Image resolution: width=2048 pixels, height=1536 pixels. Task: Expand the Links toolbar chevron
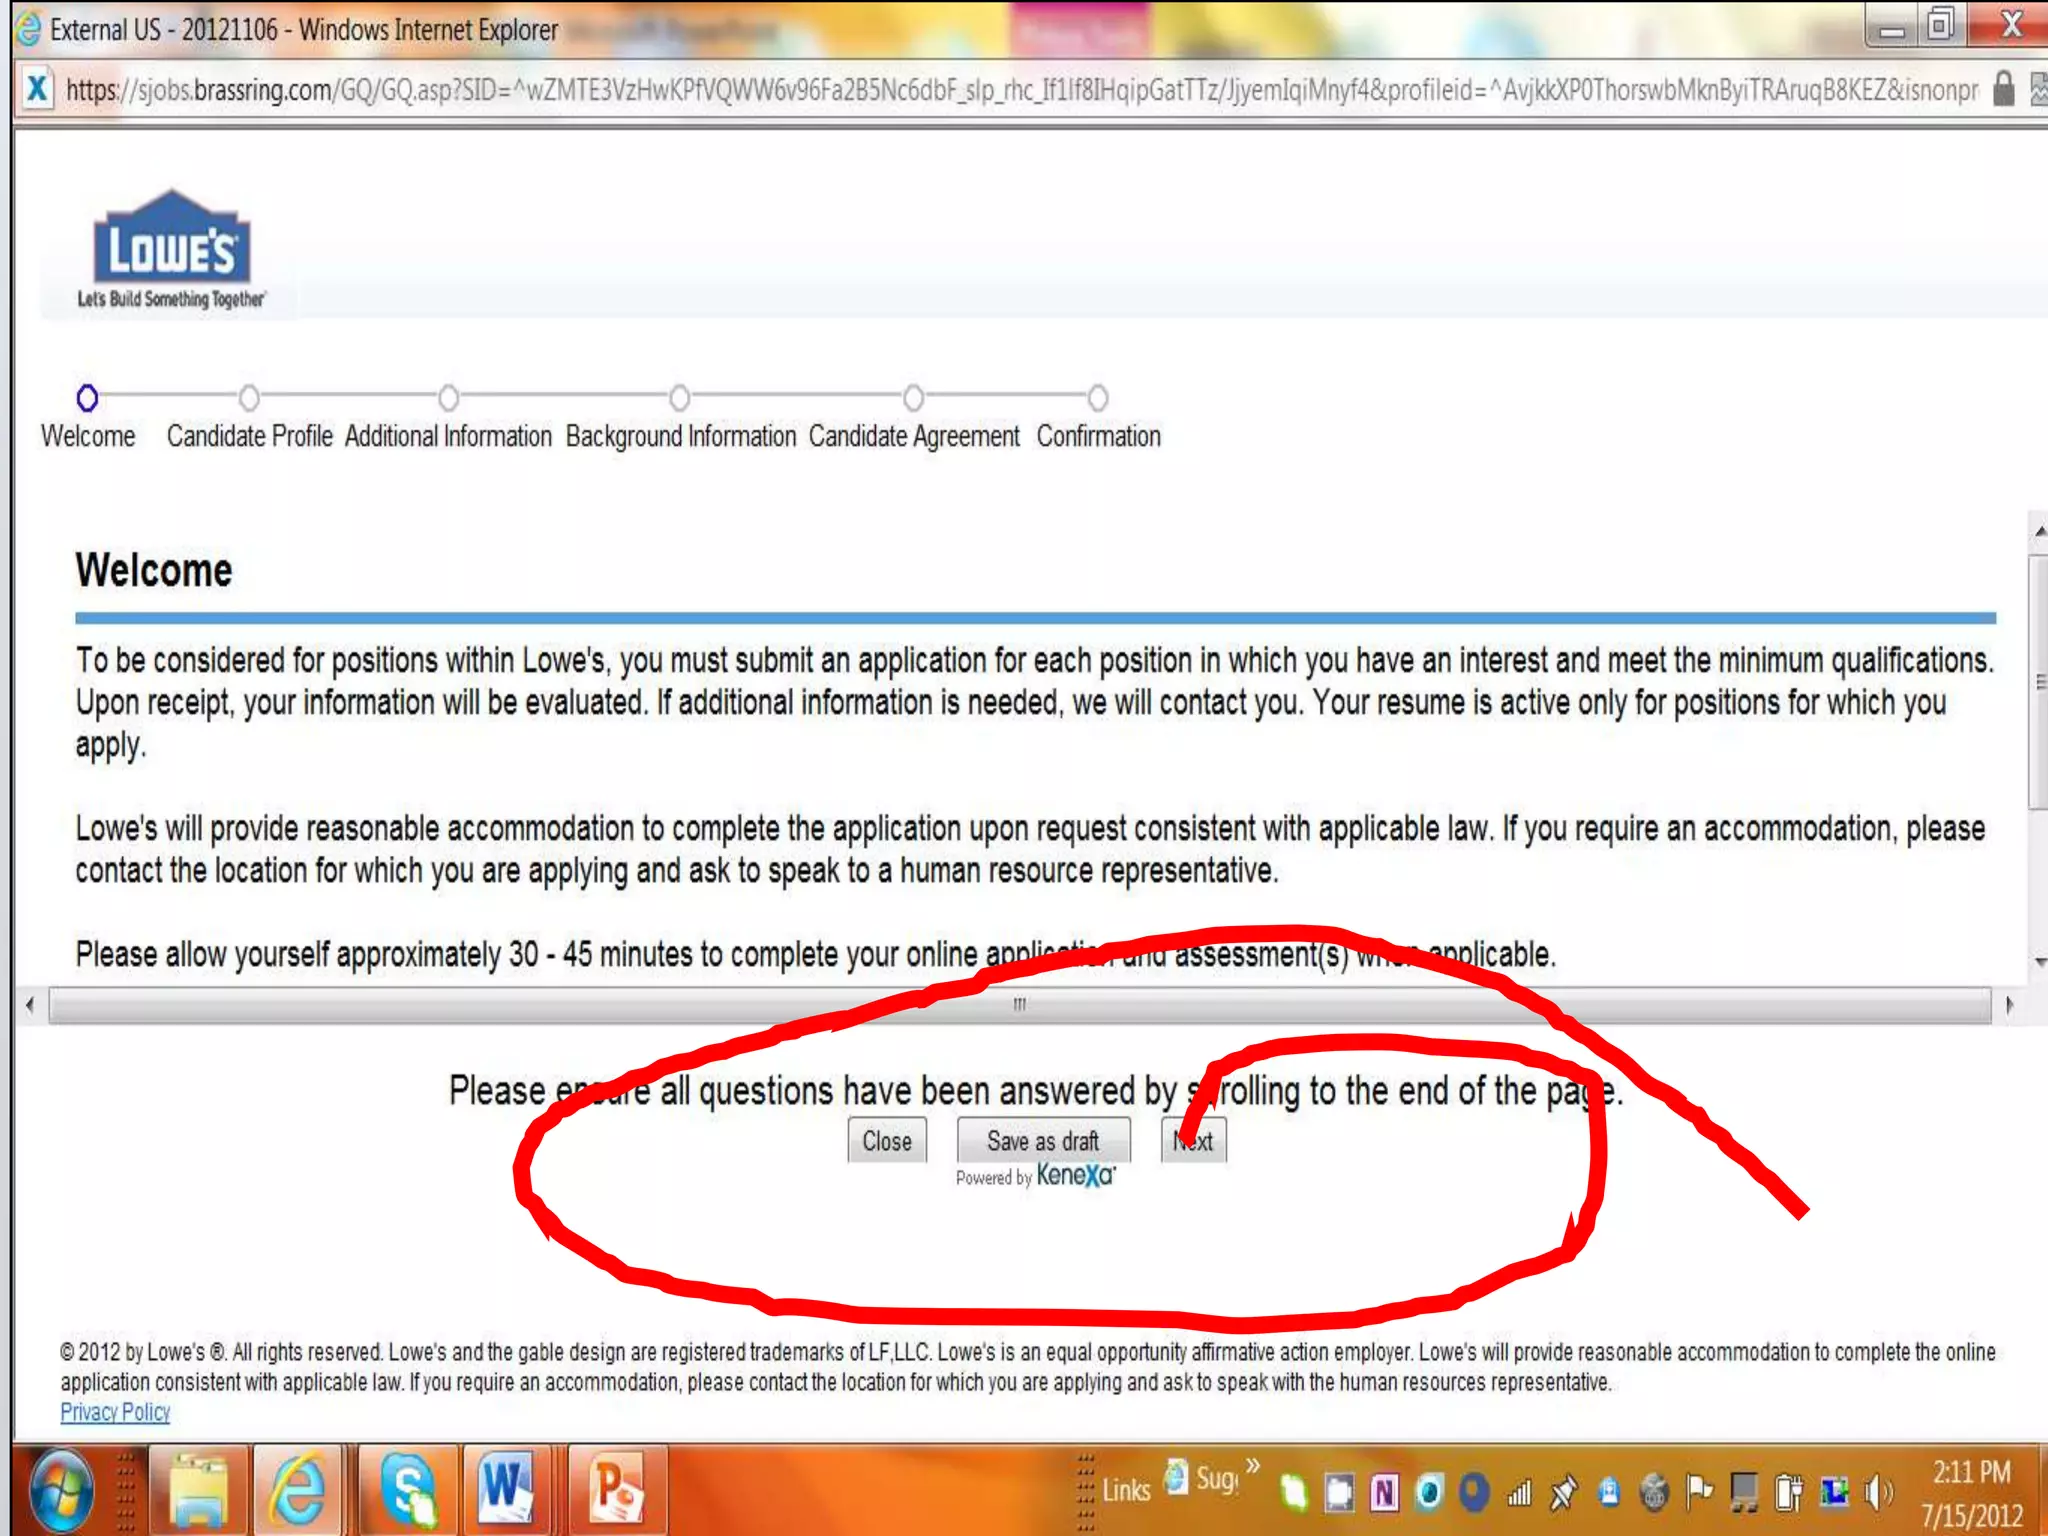(1253, 1466)
